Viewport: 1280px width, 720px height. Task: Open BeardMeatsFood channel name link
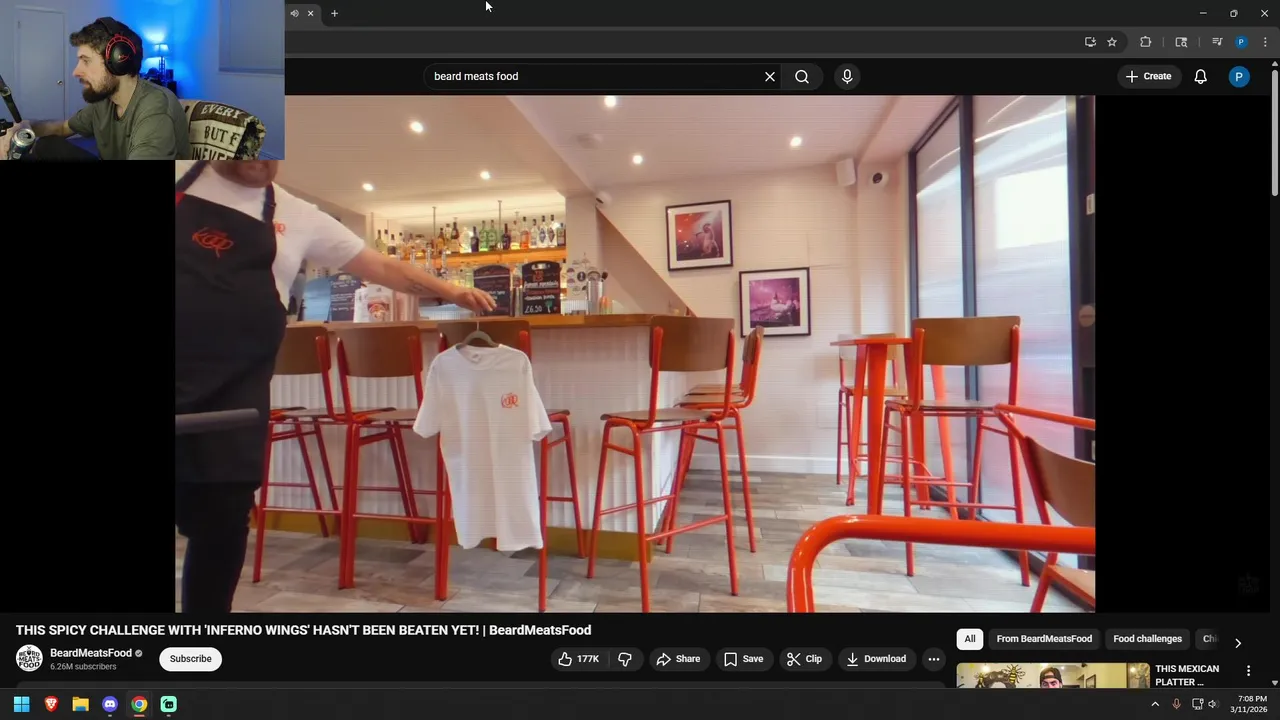click(x=91, y=653)
